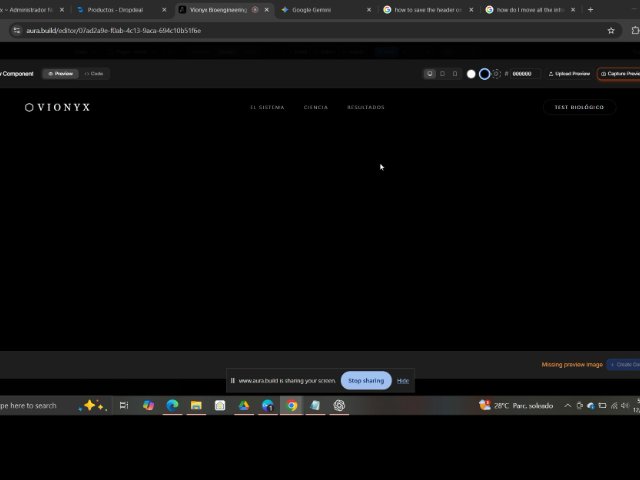The width and height of the screenshot is (640, 480).
Task: Open Chrome from the Windows taskbar
Action: click(291, 405)
